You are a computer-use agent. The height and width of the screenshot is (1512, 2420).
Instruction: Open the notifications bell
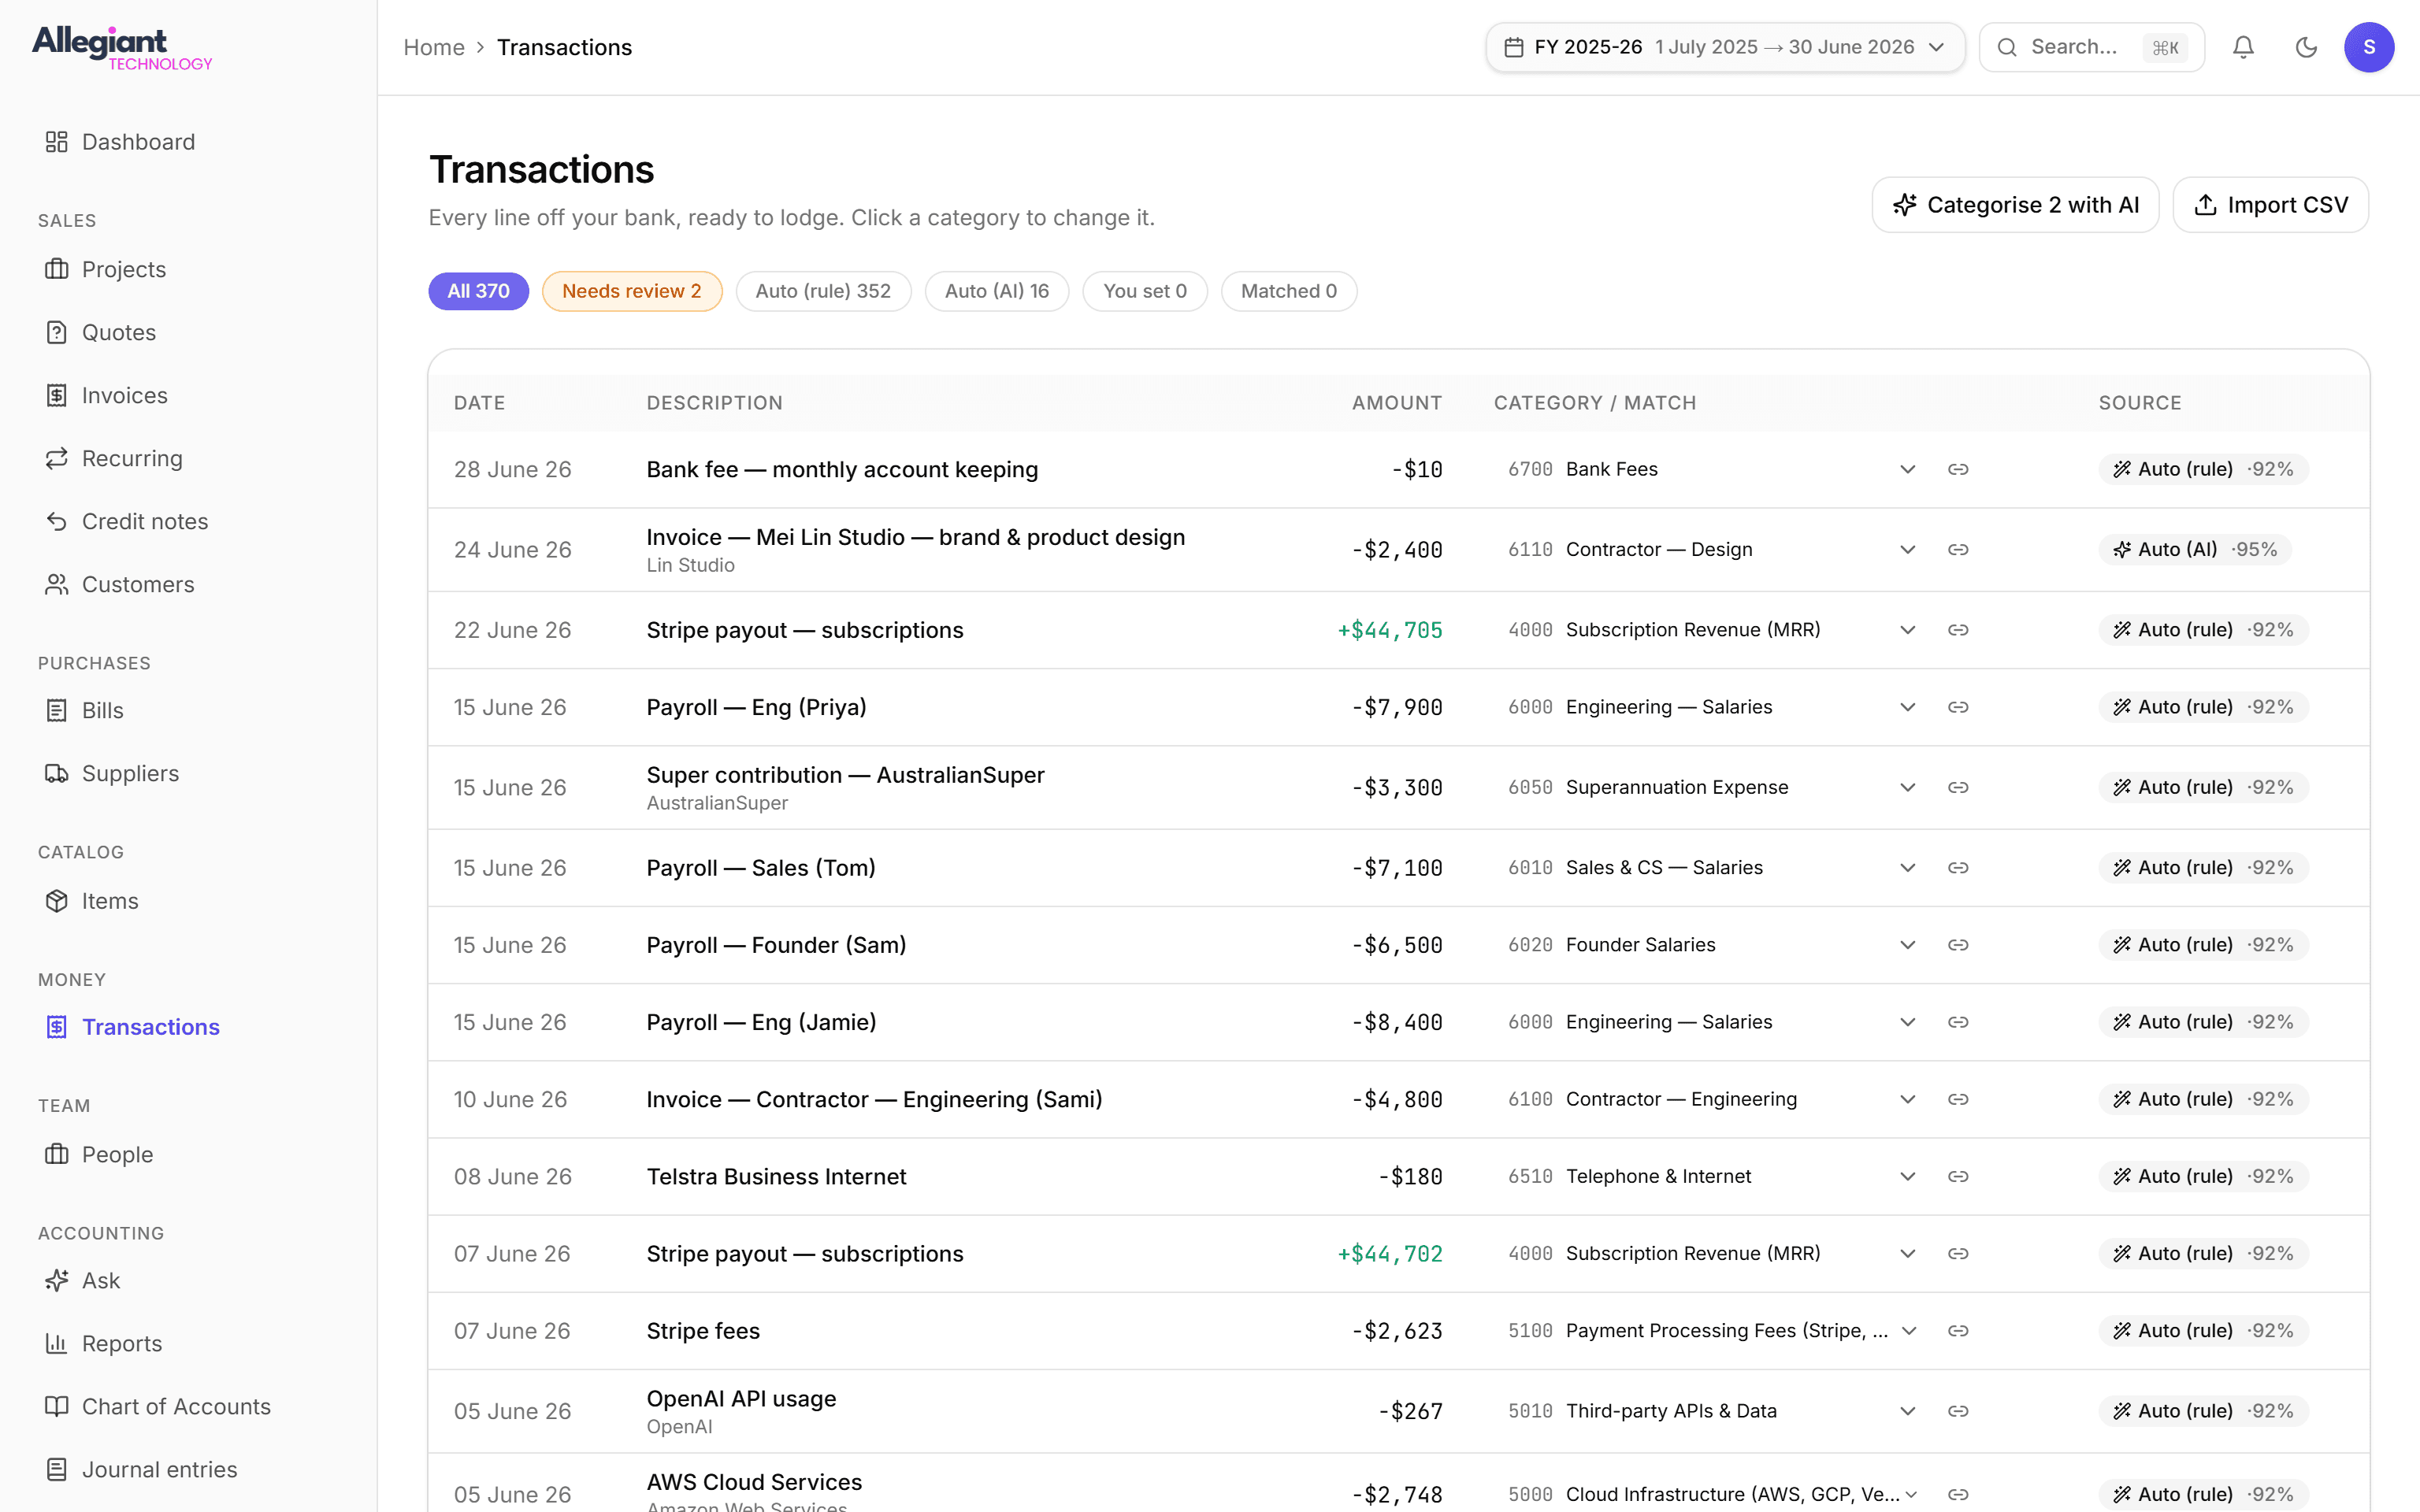point(2243,47)
